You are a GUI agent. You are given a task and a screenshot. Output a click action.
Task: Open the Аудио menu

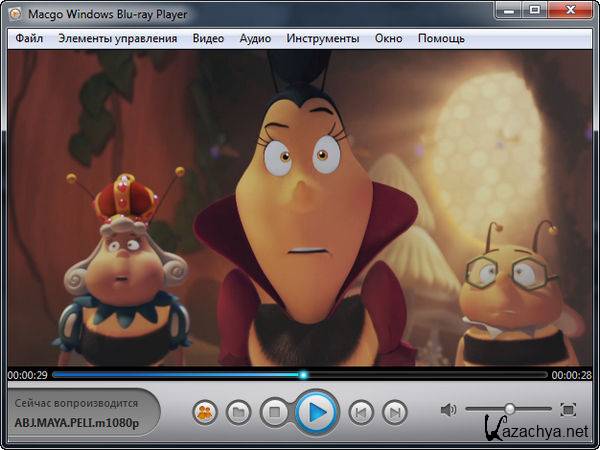coord(255,38)
